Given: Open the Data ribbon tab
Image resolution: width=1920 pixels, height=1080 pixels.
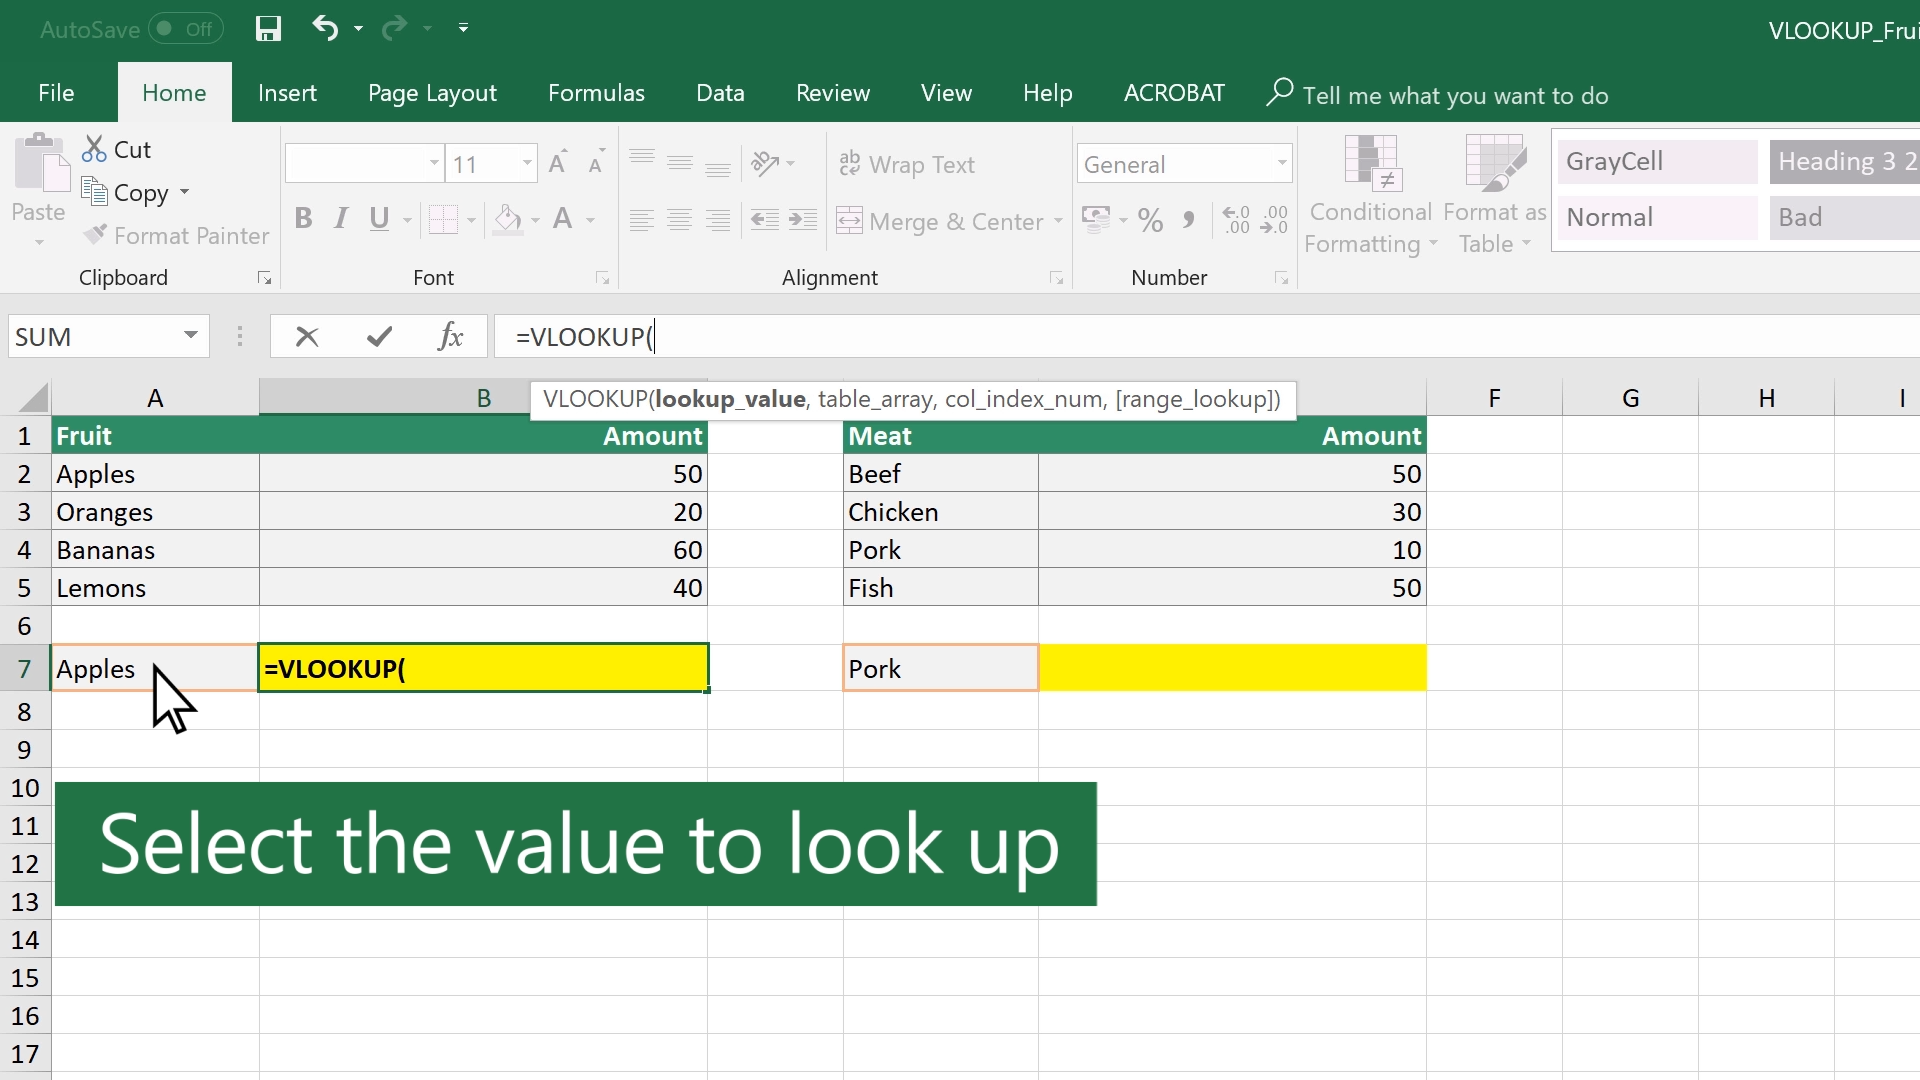Looking at the screenshot, I should (x=720, y=94).
